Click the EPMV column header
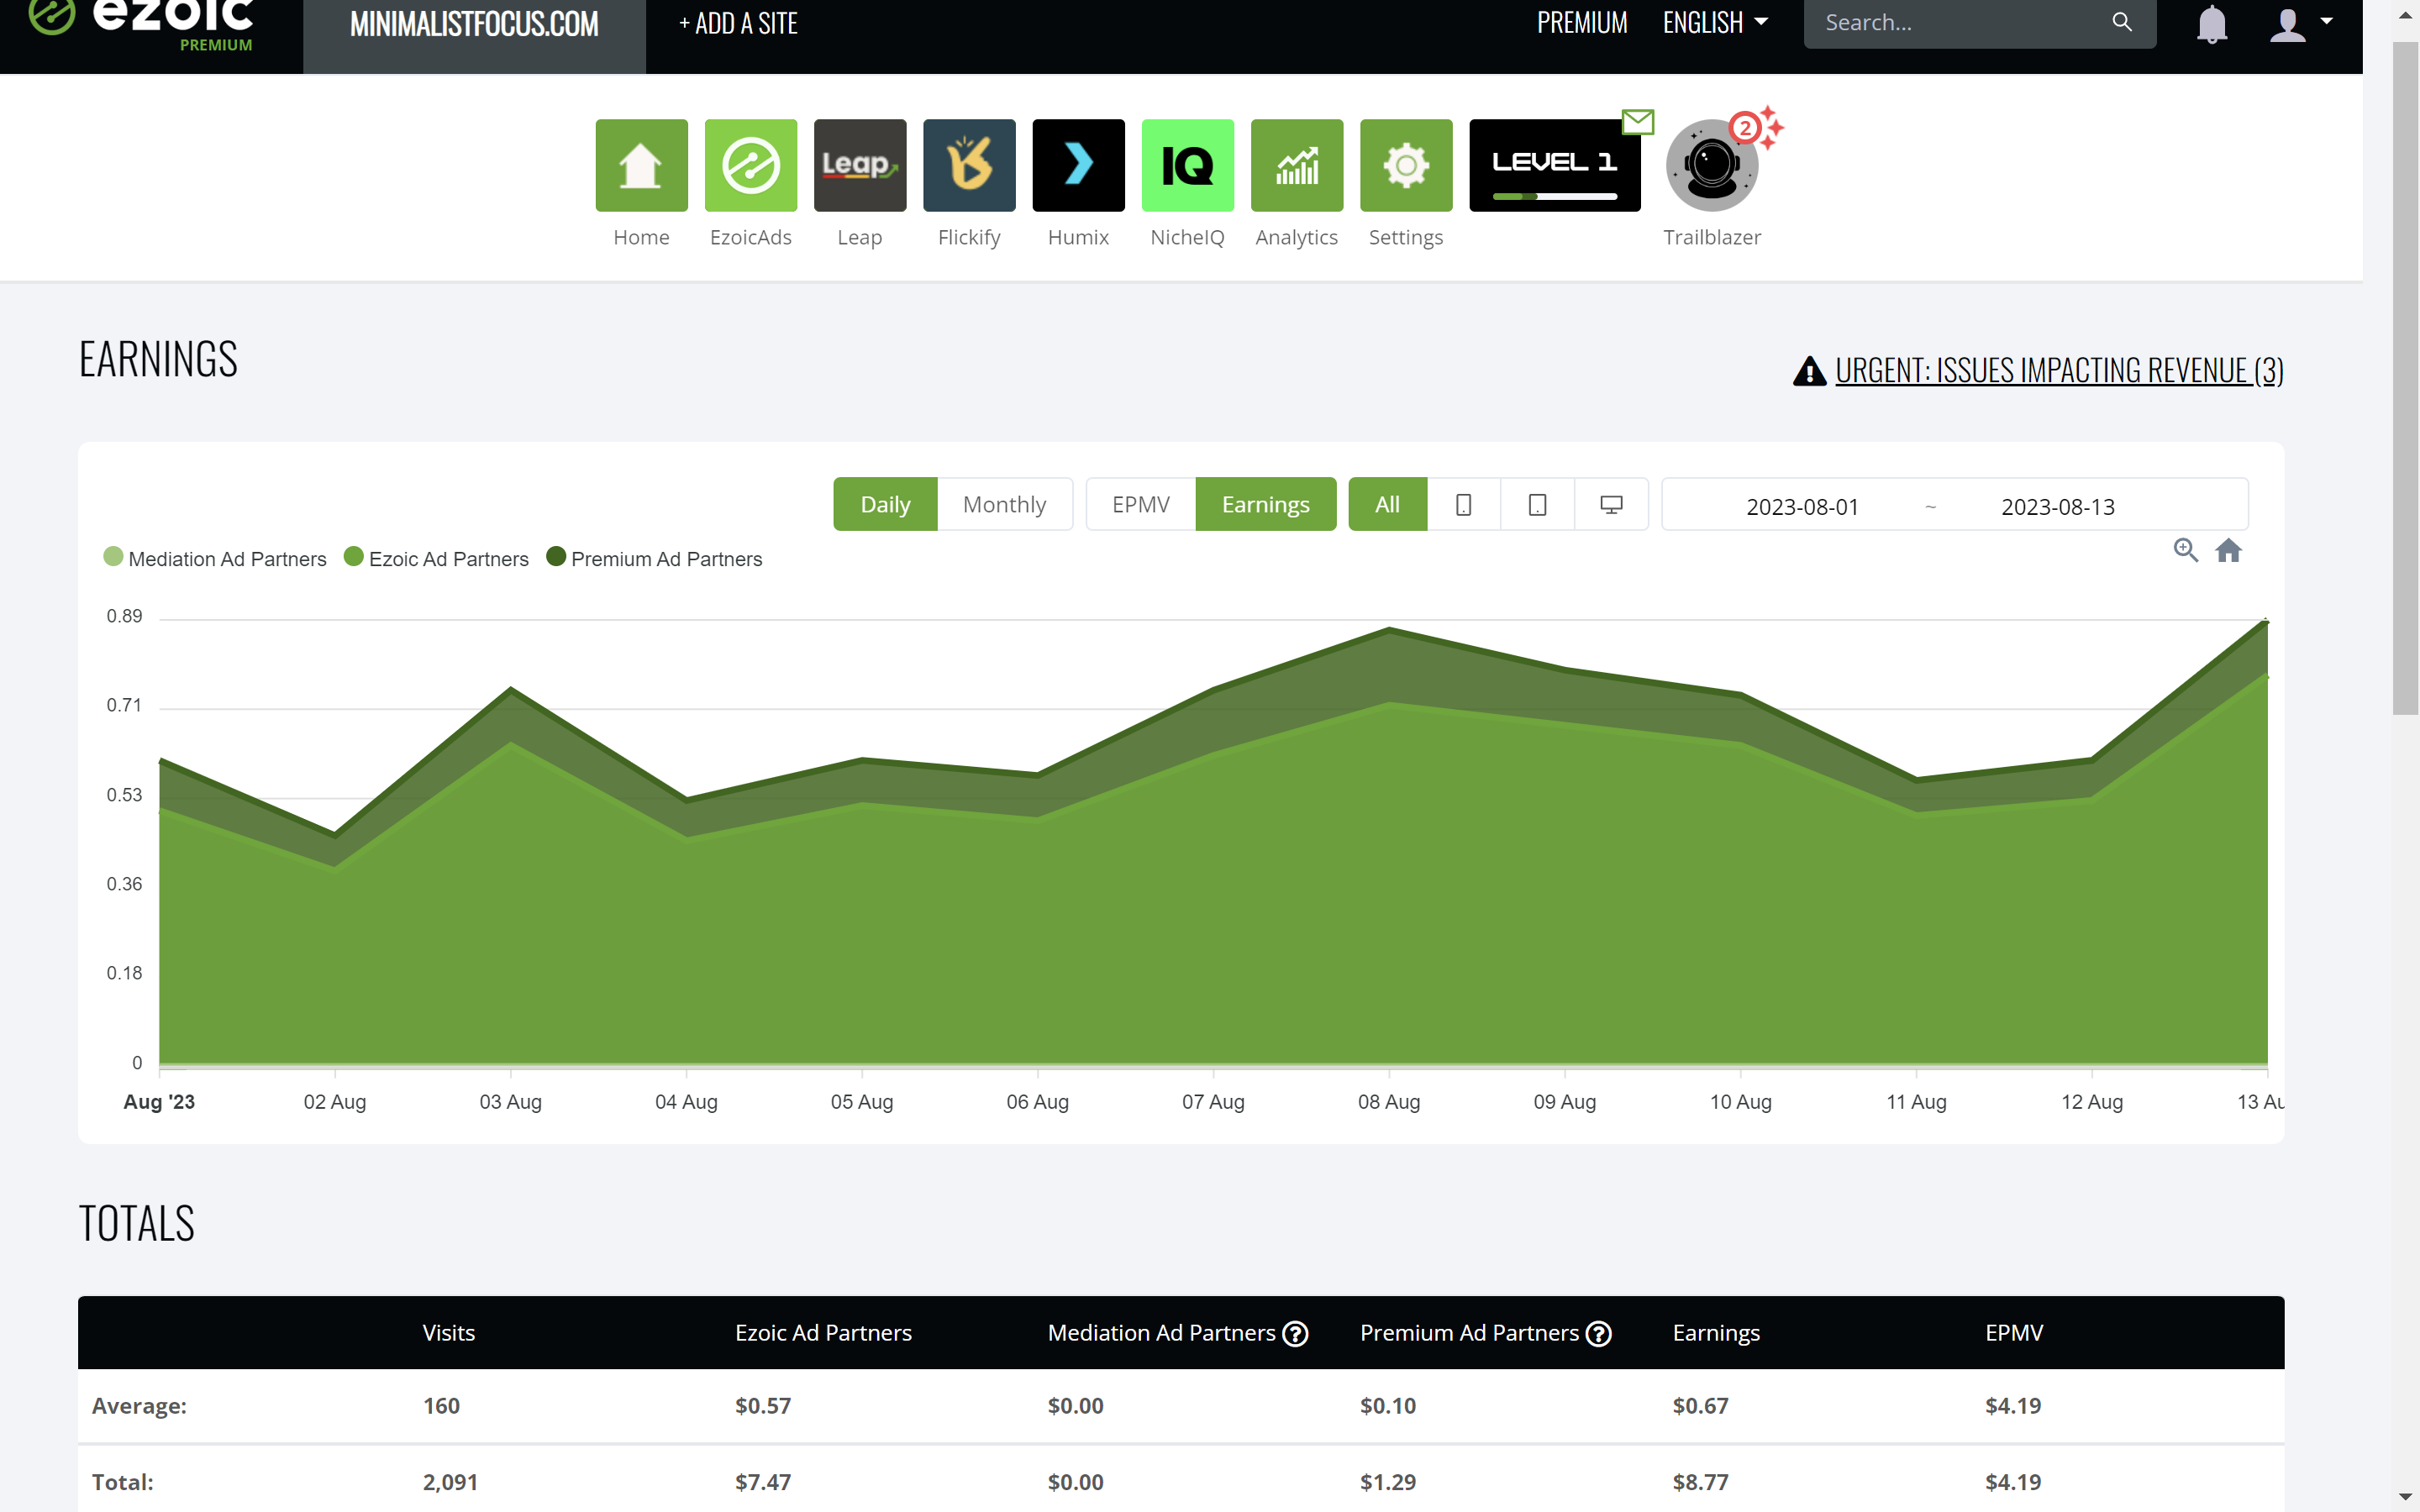Viewport: 2420px width, 1512px height. pos(2013,1332)
